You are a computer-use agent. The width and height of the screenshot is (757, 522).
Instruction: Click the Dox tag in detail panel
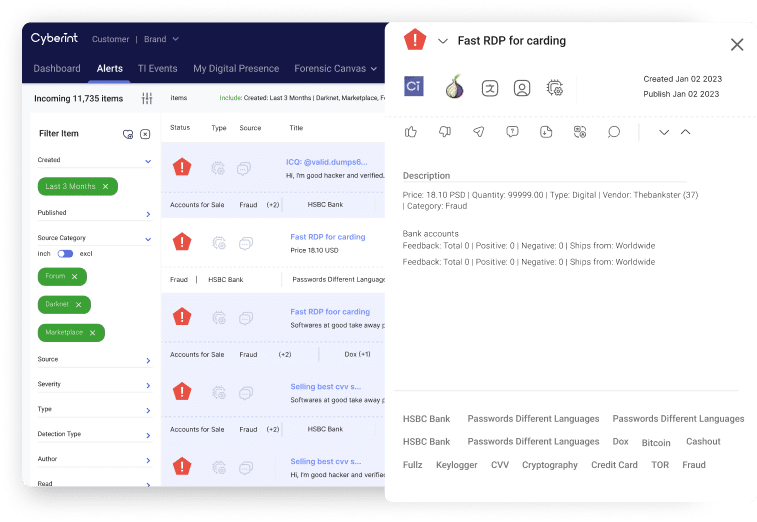620,441
